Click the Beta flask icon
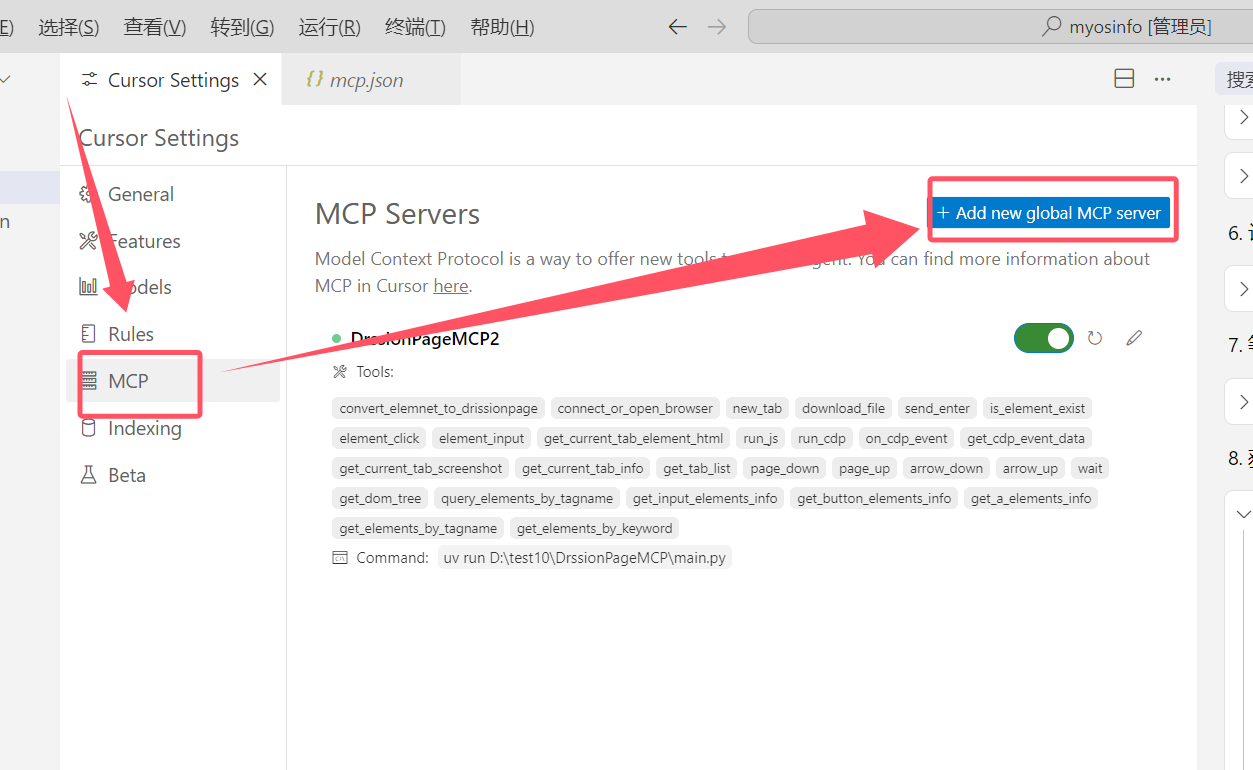 (x=89, y=475)
